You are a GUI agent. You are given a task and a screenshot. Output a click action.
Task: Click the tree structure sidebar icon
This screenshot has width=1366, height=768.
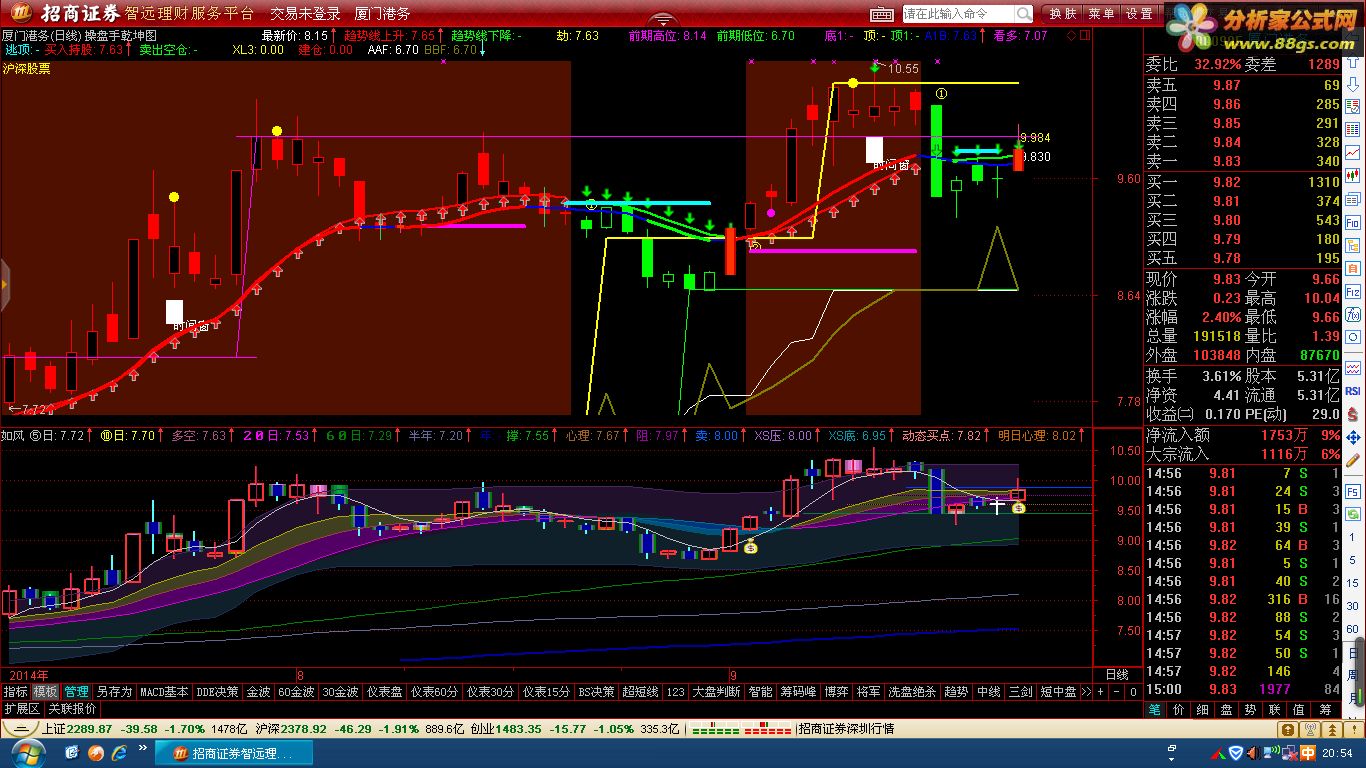[x=1353, y=245]
